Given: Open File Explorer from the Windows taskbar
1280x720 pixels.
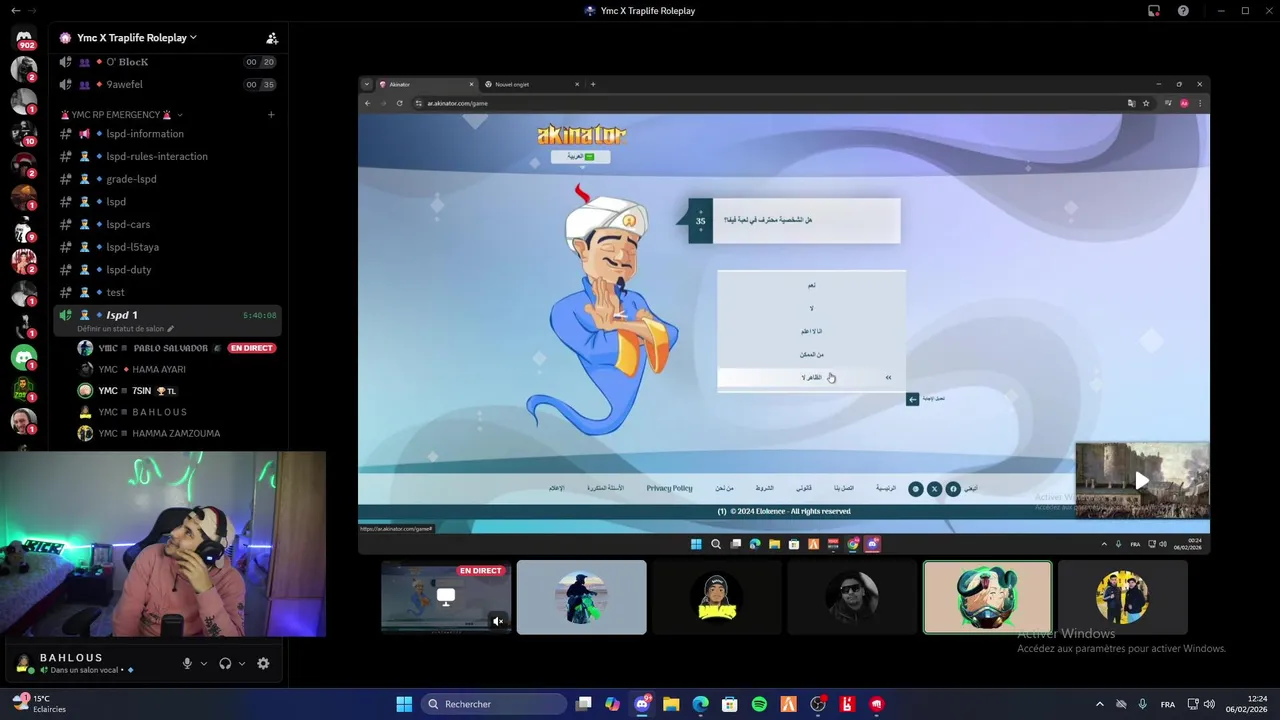Looking at the screenshot, I should coord(671,704).
